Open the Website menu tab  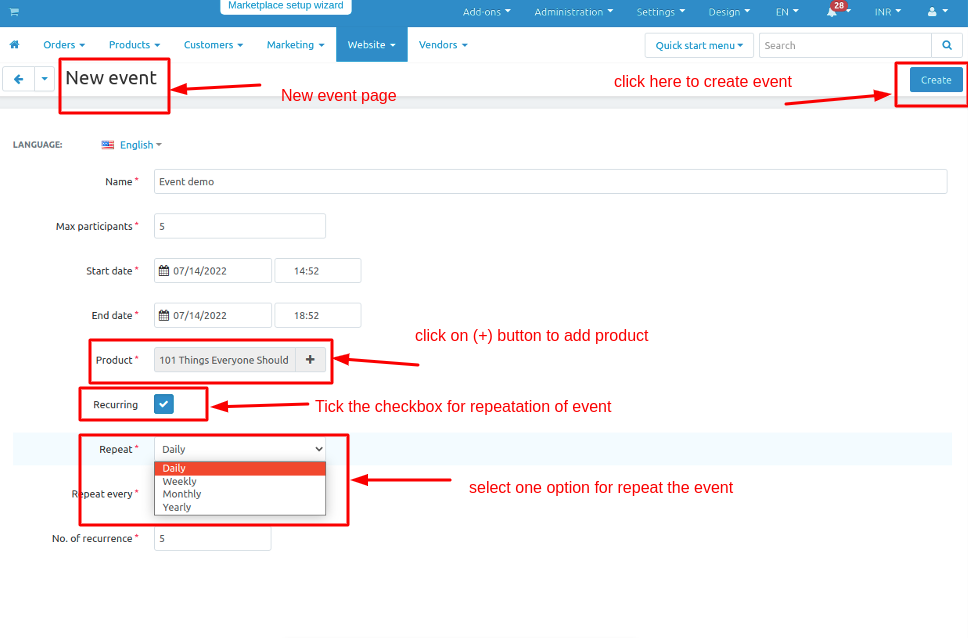coord(370,45)
